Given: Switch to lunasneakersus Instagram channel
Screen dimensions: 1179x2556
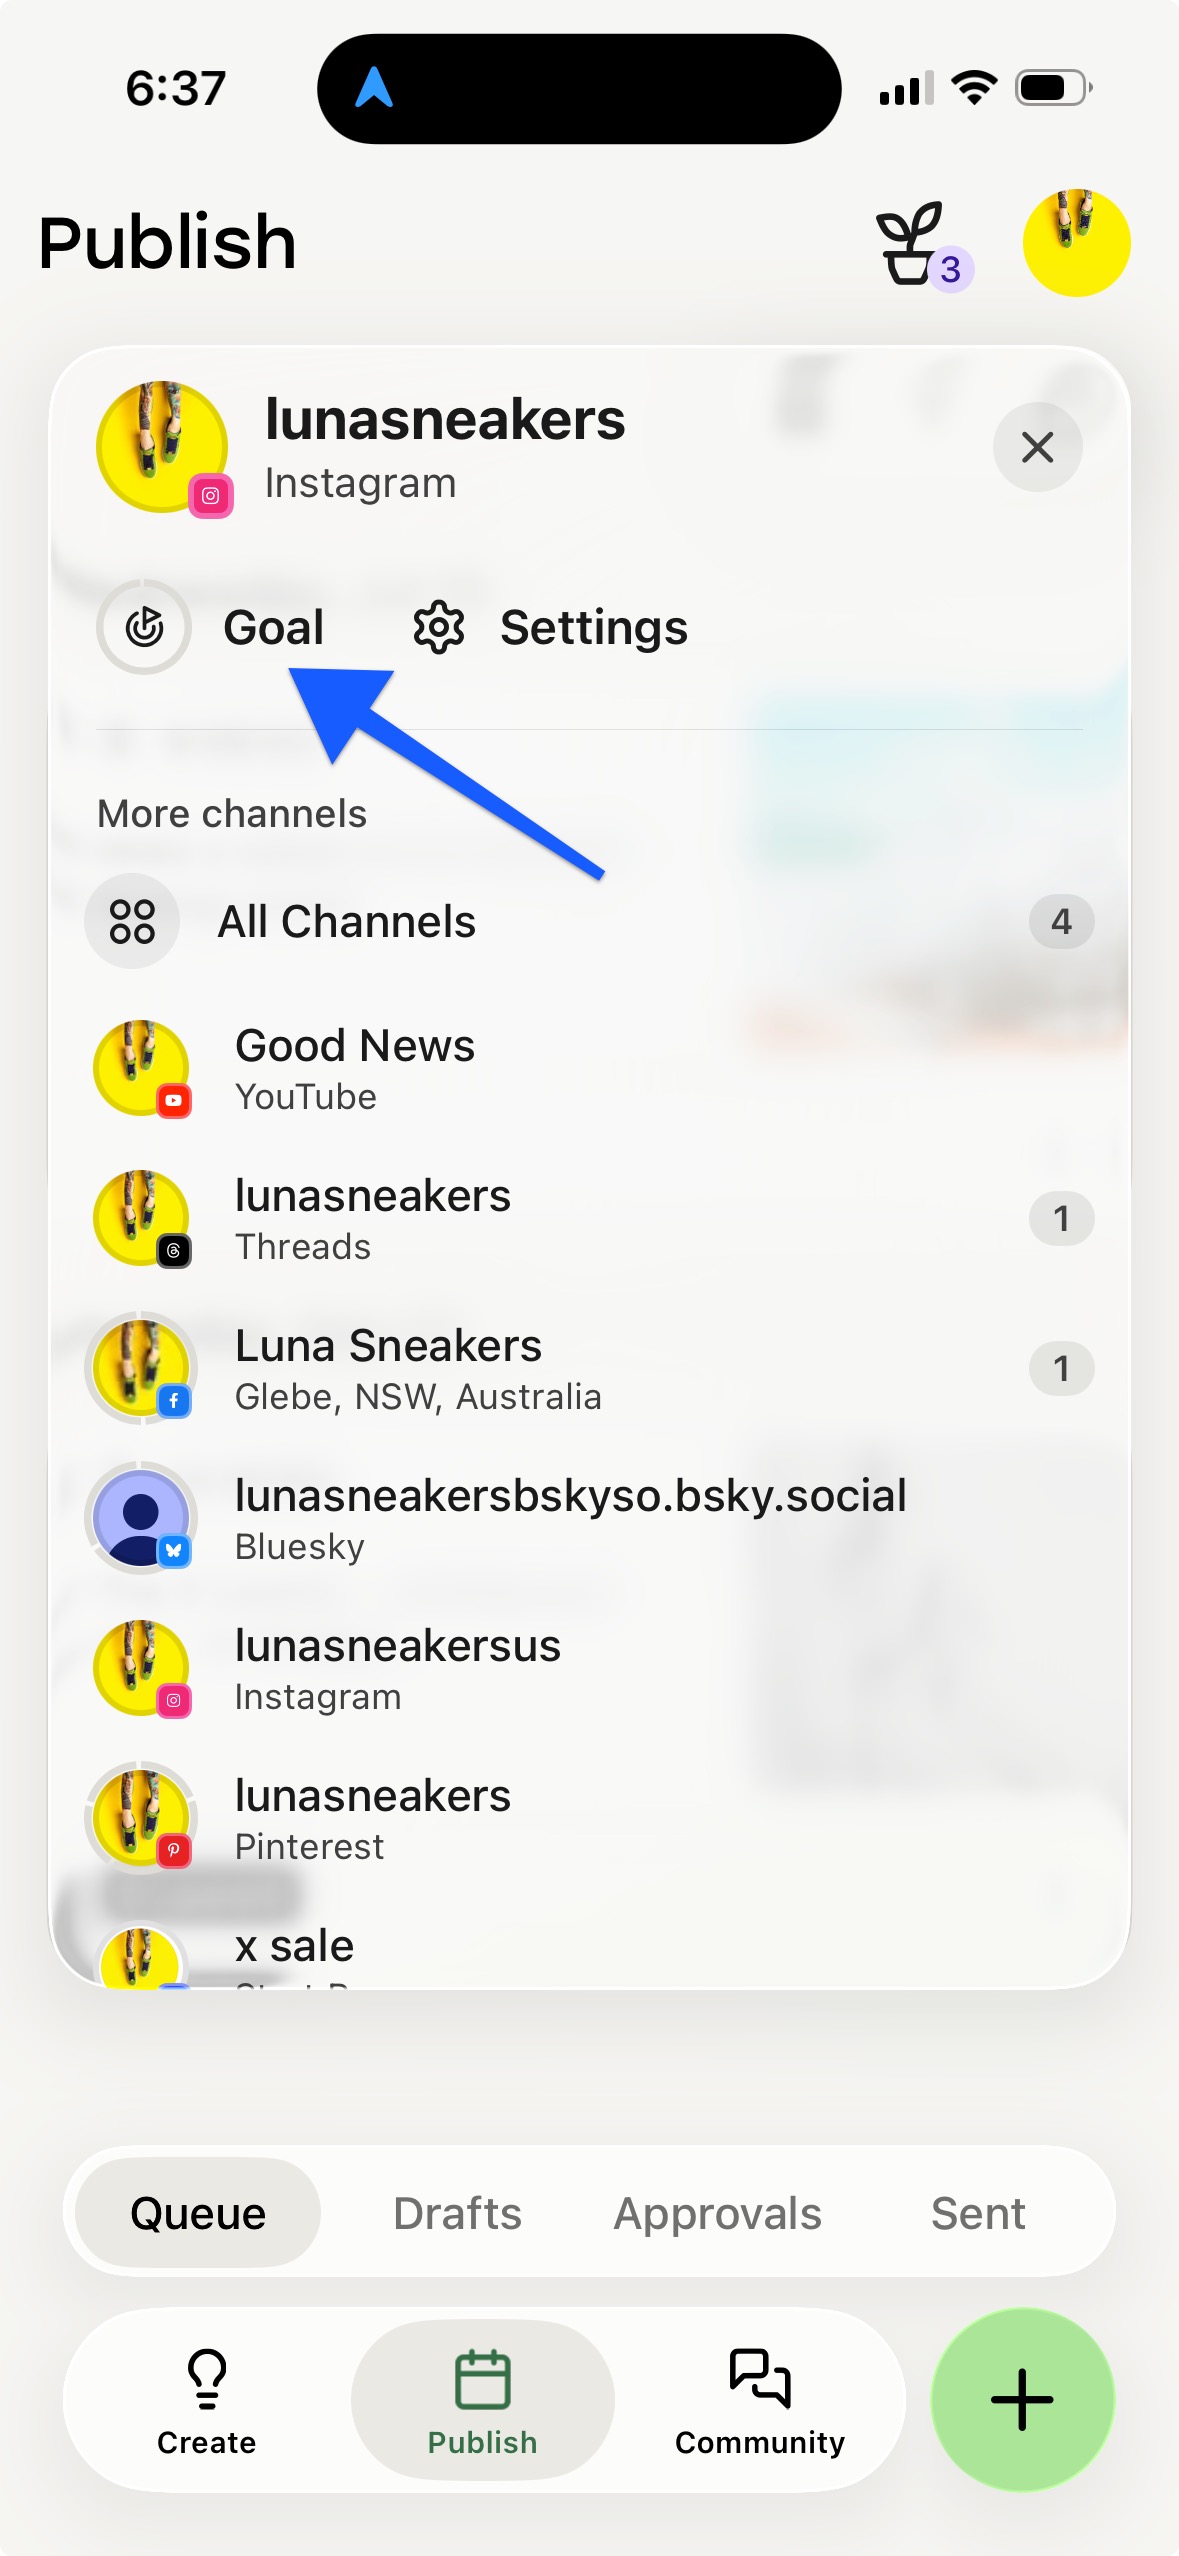Looking at the screenshot, I should coord(589,1669).
